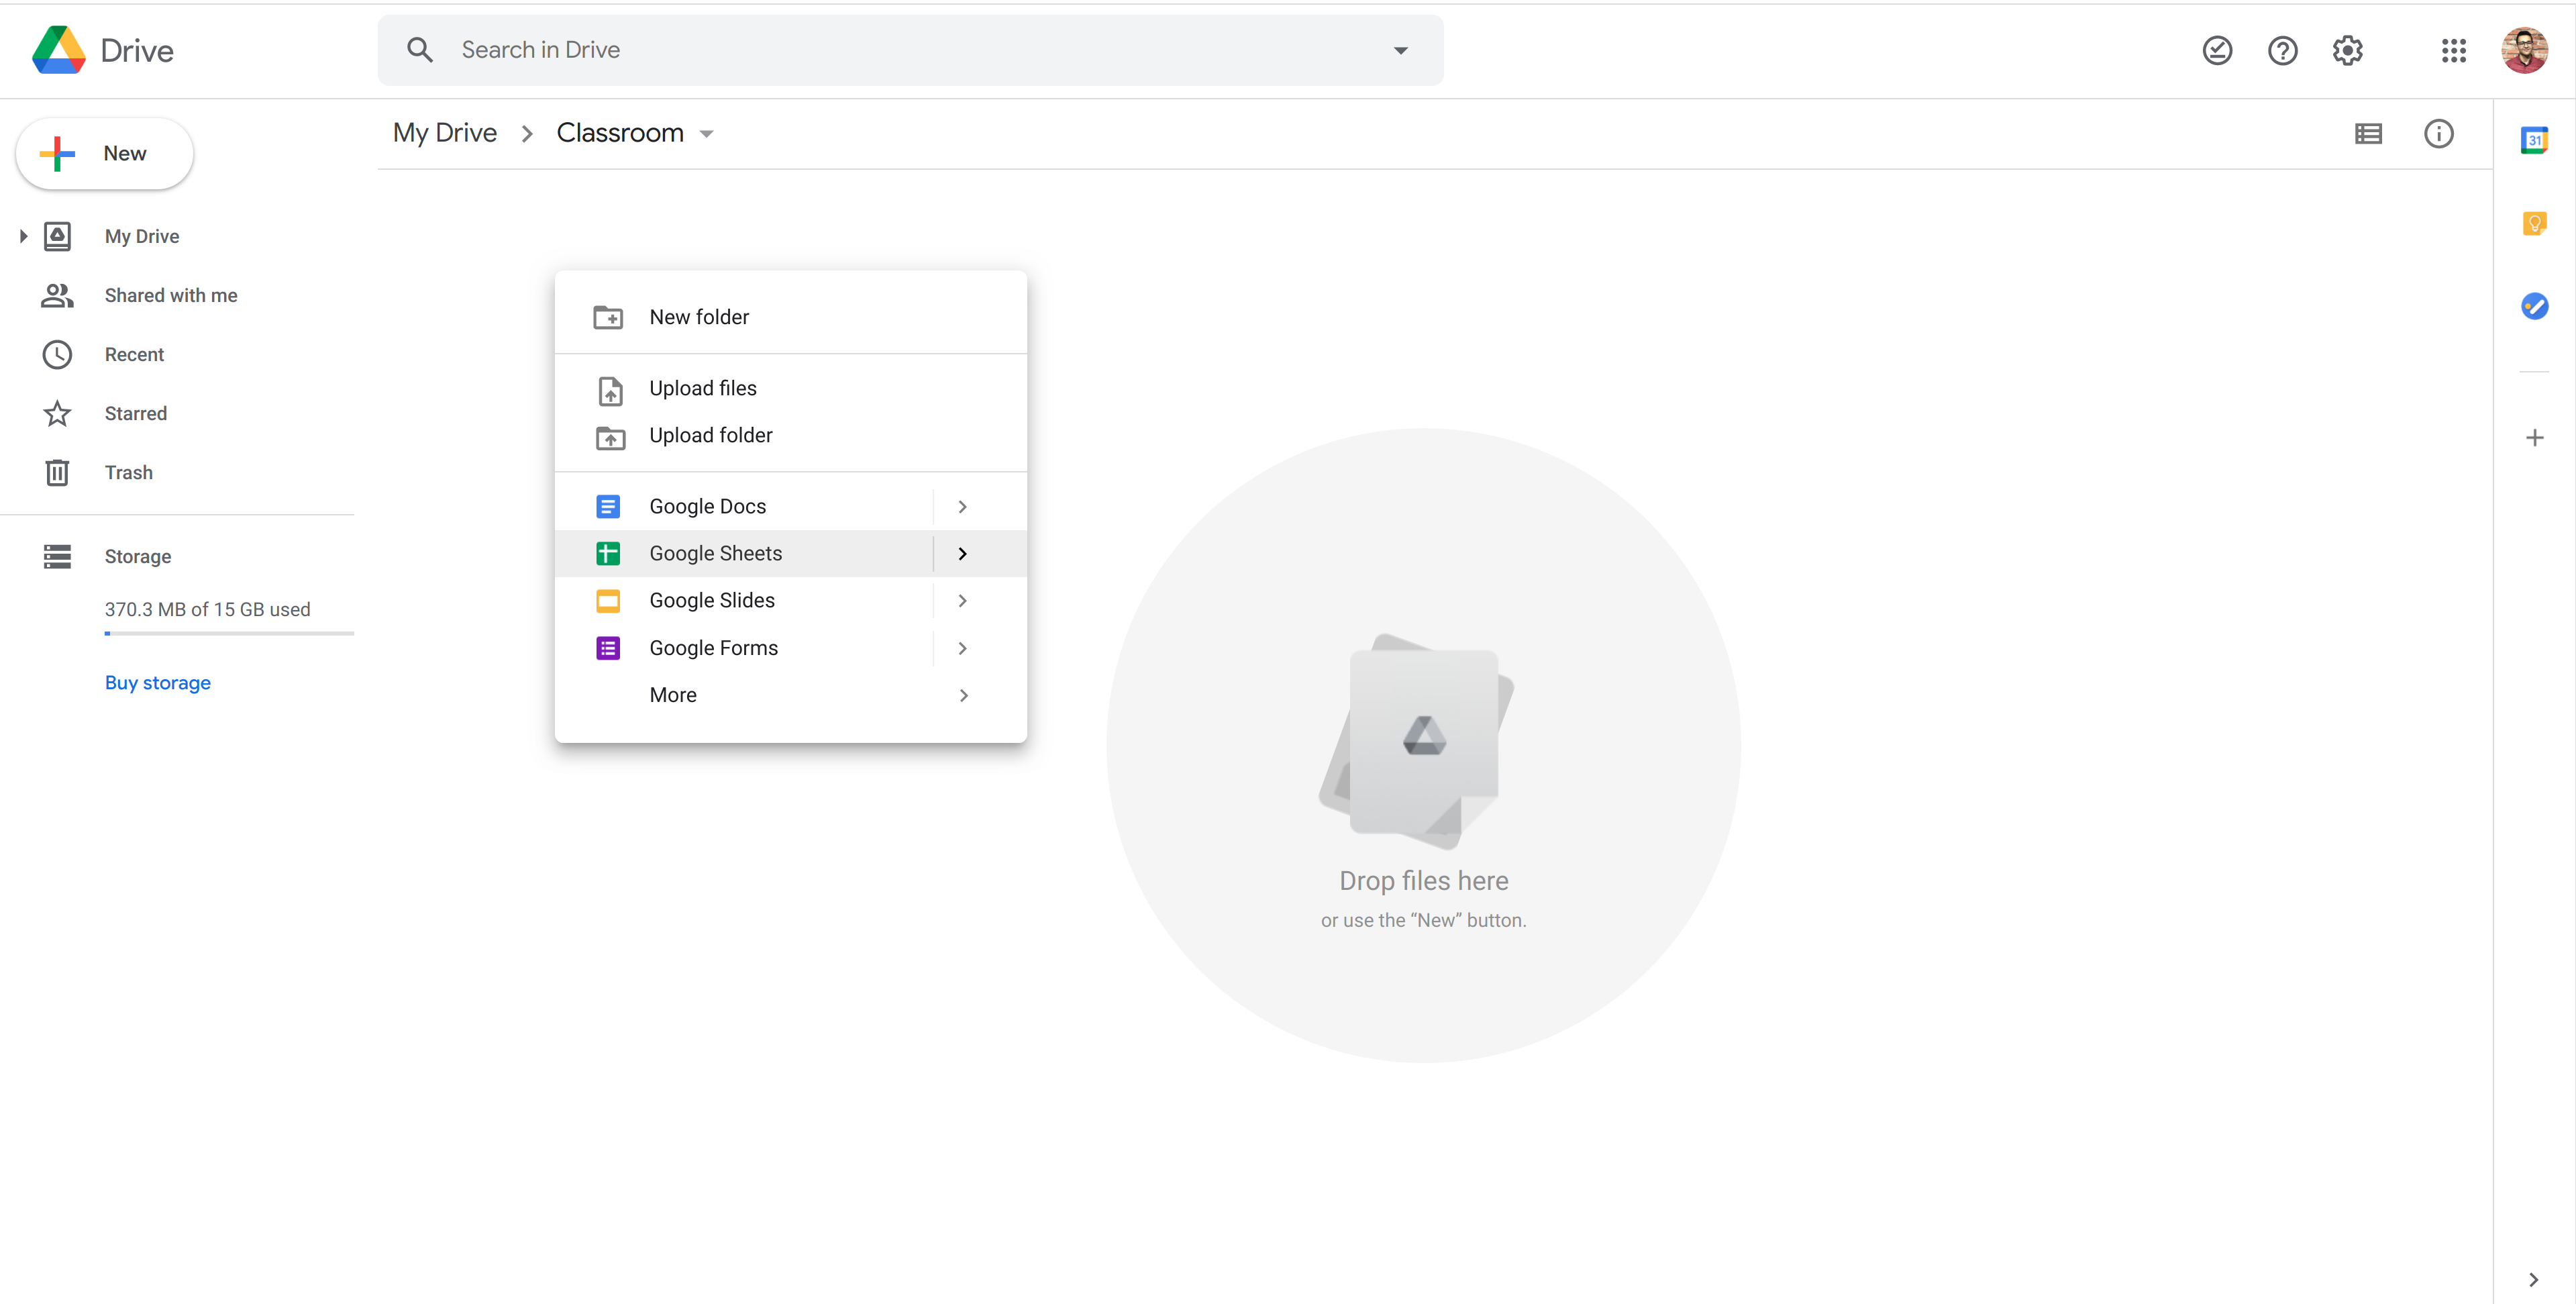Click the New button
The image size is (2576, 1304).
105,153
